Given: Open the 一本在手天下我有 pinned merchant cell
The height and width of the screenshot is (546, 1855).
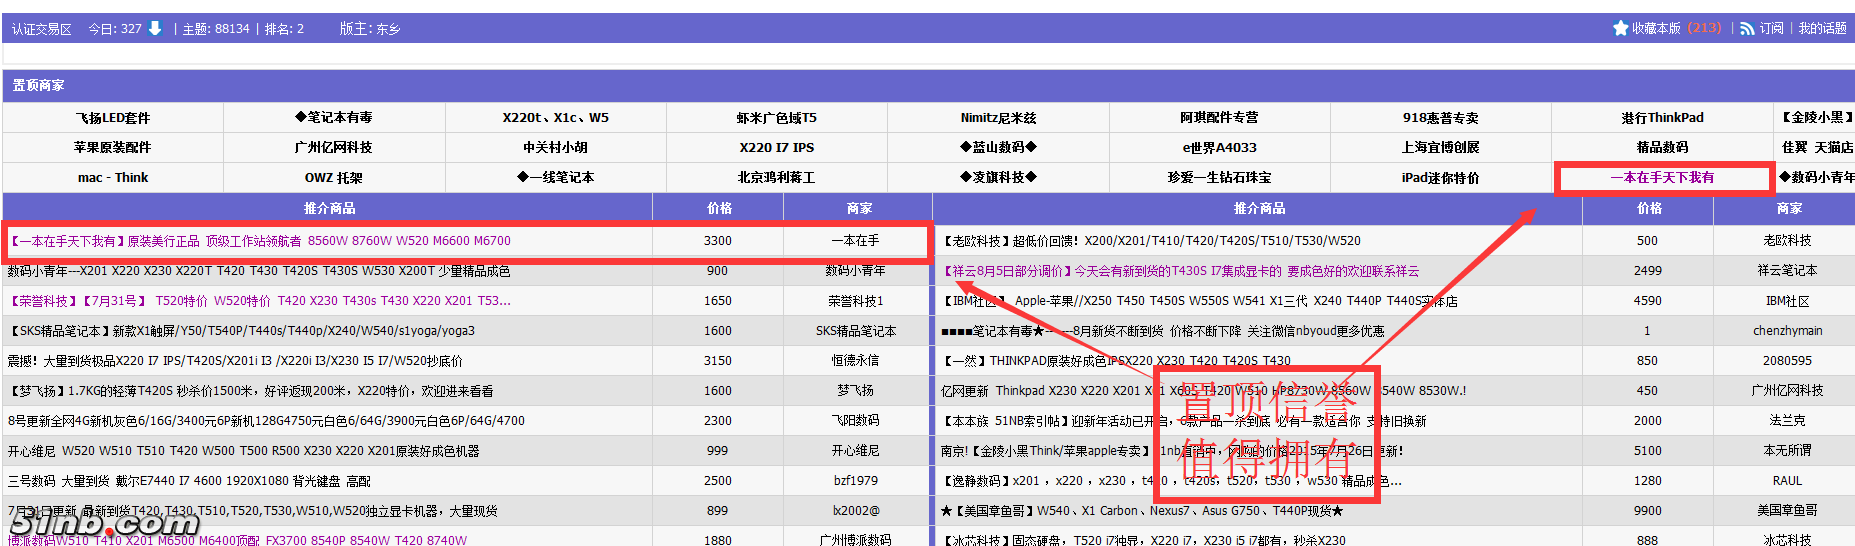Looking at the screenshot, I should tap(1662, 178).
